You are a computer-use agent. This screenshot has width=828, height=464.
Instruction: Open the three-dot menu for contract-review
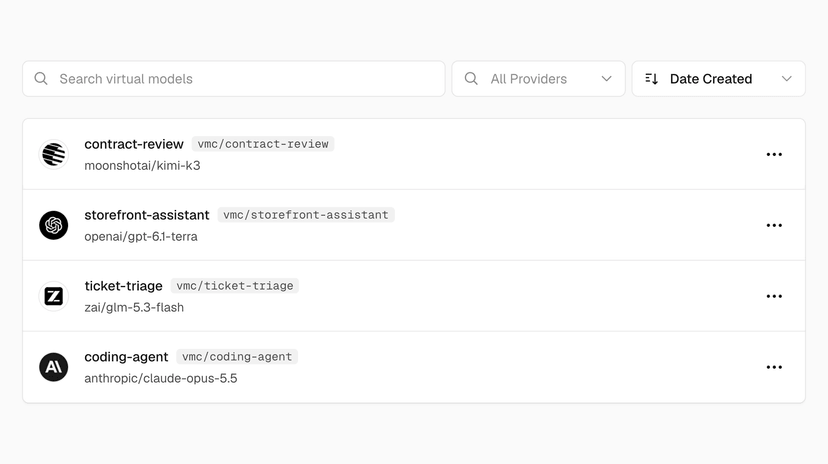click(x=774, y=155)
